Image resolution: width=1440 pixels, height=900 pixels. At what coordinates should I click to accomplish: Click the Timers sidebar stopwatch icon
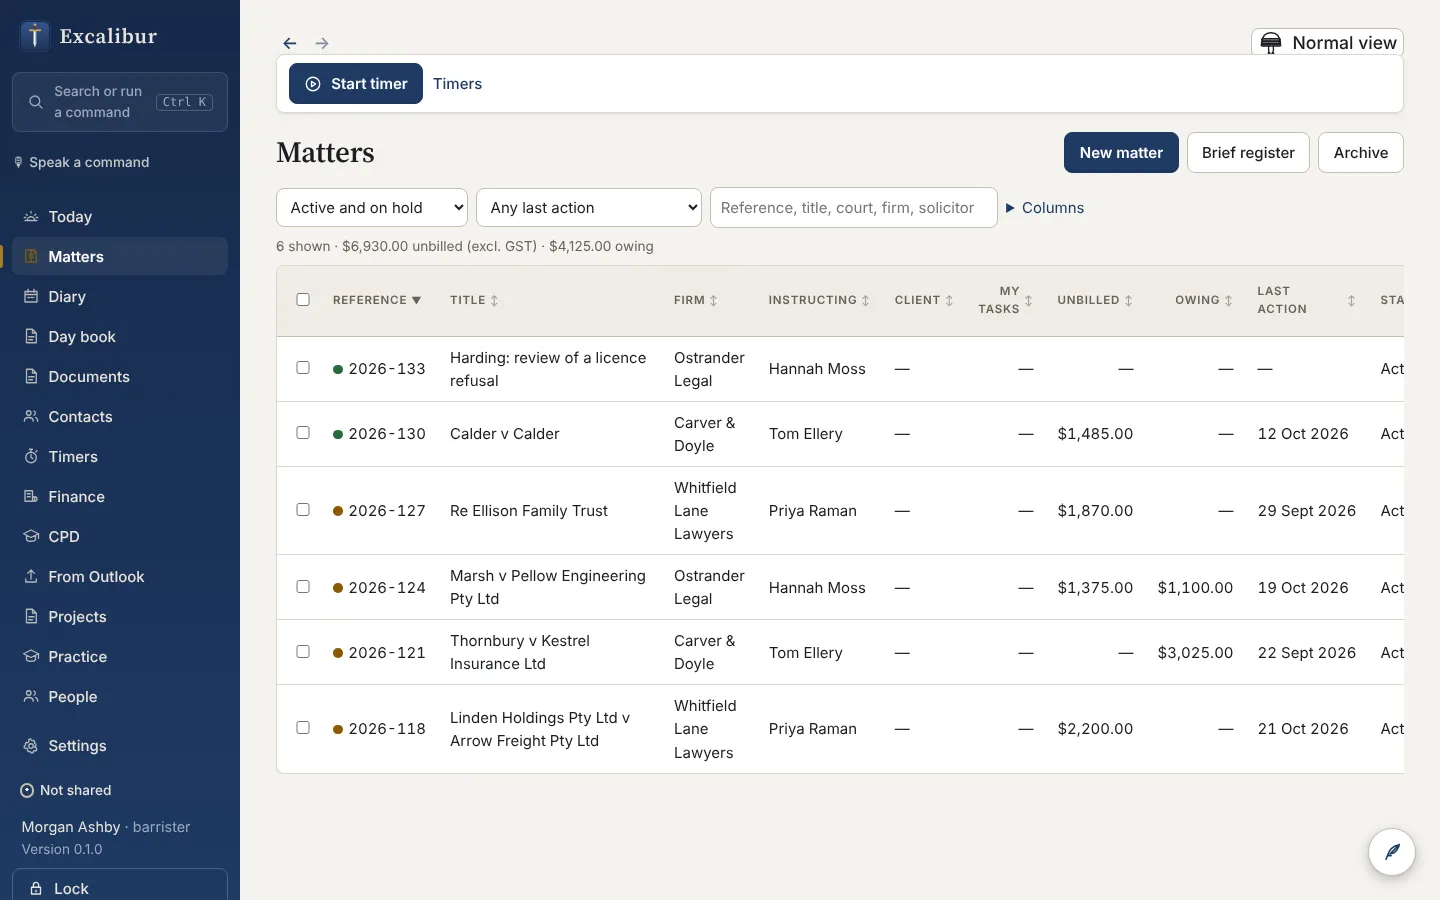click(31, 457)
